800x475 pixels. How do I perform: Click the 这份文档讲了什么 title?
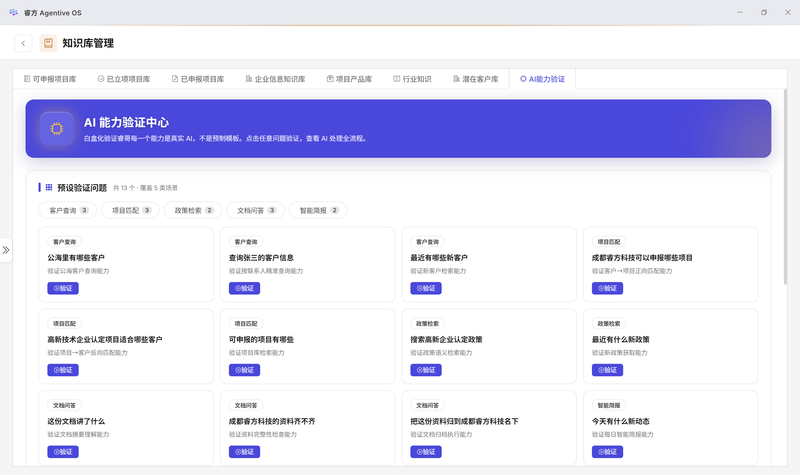[x=76, y=421]
